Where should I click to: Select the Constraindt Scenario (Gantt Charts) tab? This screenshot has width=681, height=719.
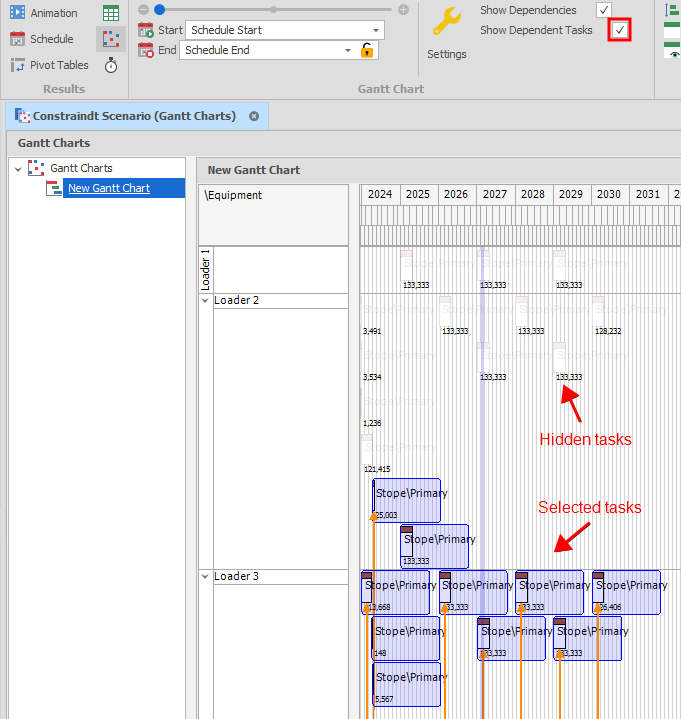(x=133, y=116)
